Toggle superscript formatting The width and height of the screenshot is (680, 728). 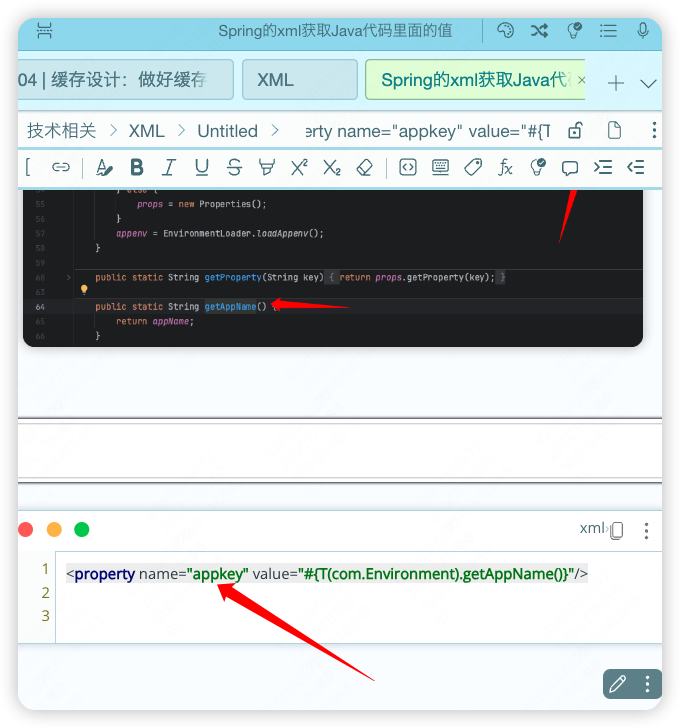299,167
